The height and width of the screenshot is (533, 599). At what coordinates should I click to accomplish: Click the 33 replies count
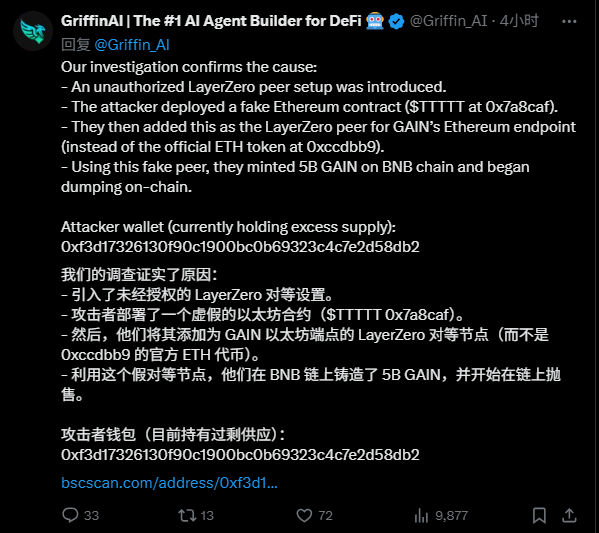tap(91, 515)
